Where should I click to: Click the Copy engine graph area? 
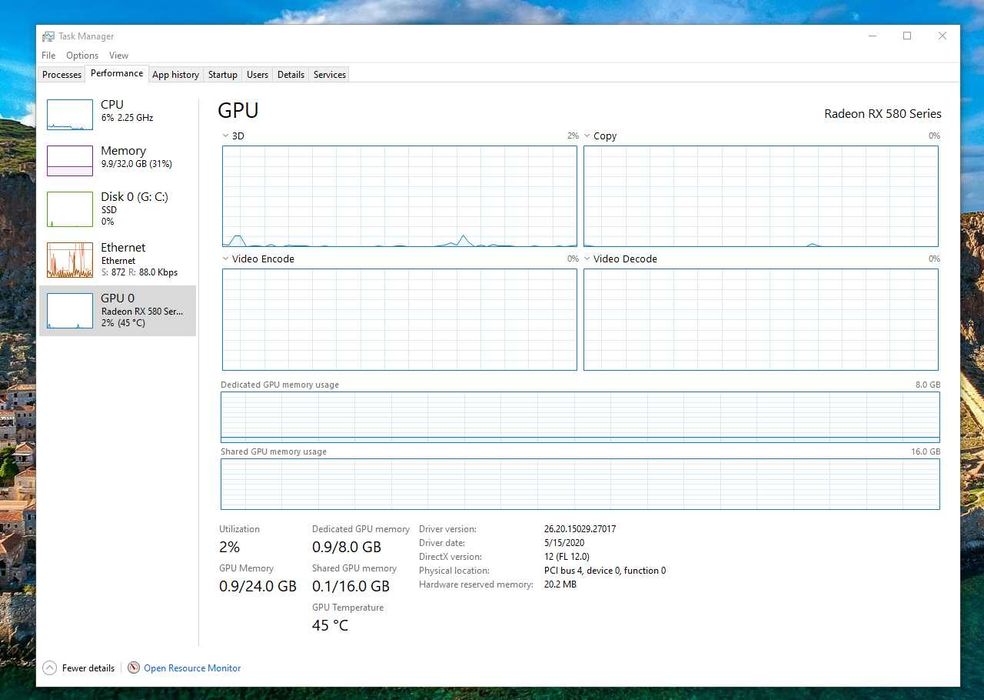[x=761, y=196]
